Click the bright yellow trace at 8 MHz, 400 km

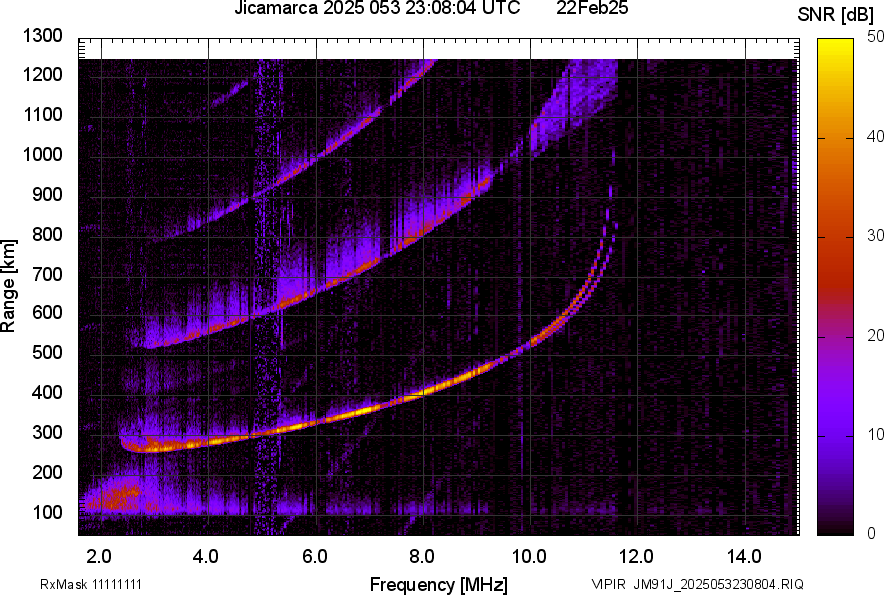tap(424, 394)
